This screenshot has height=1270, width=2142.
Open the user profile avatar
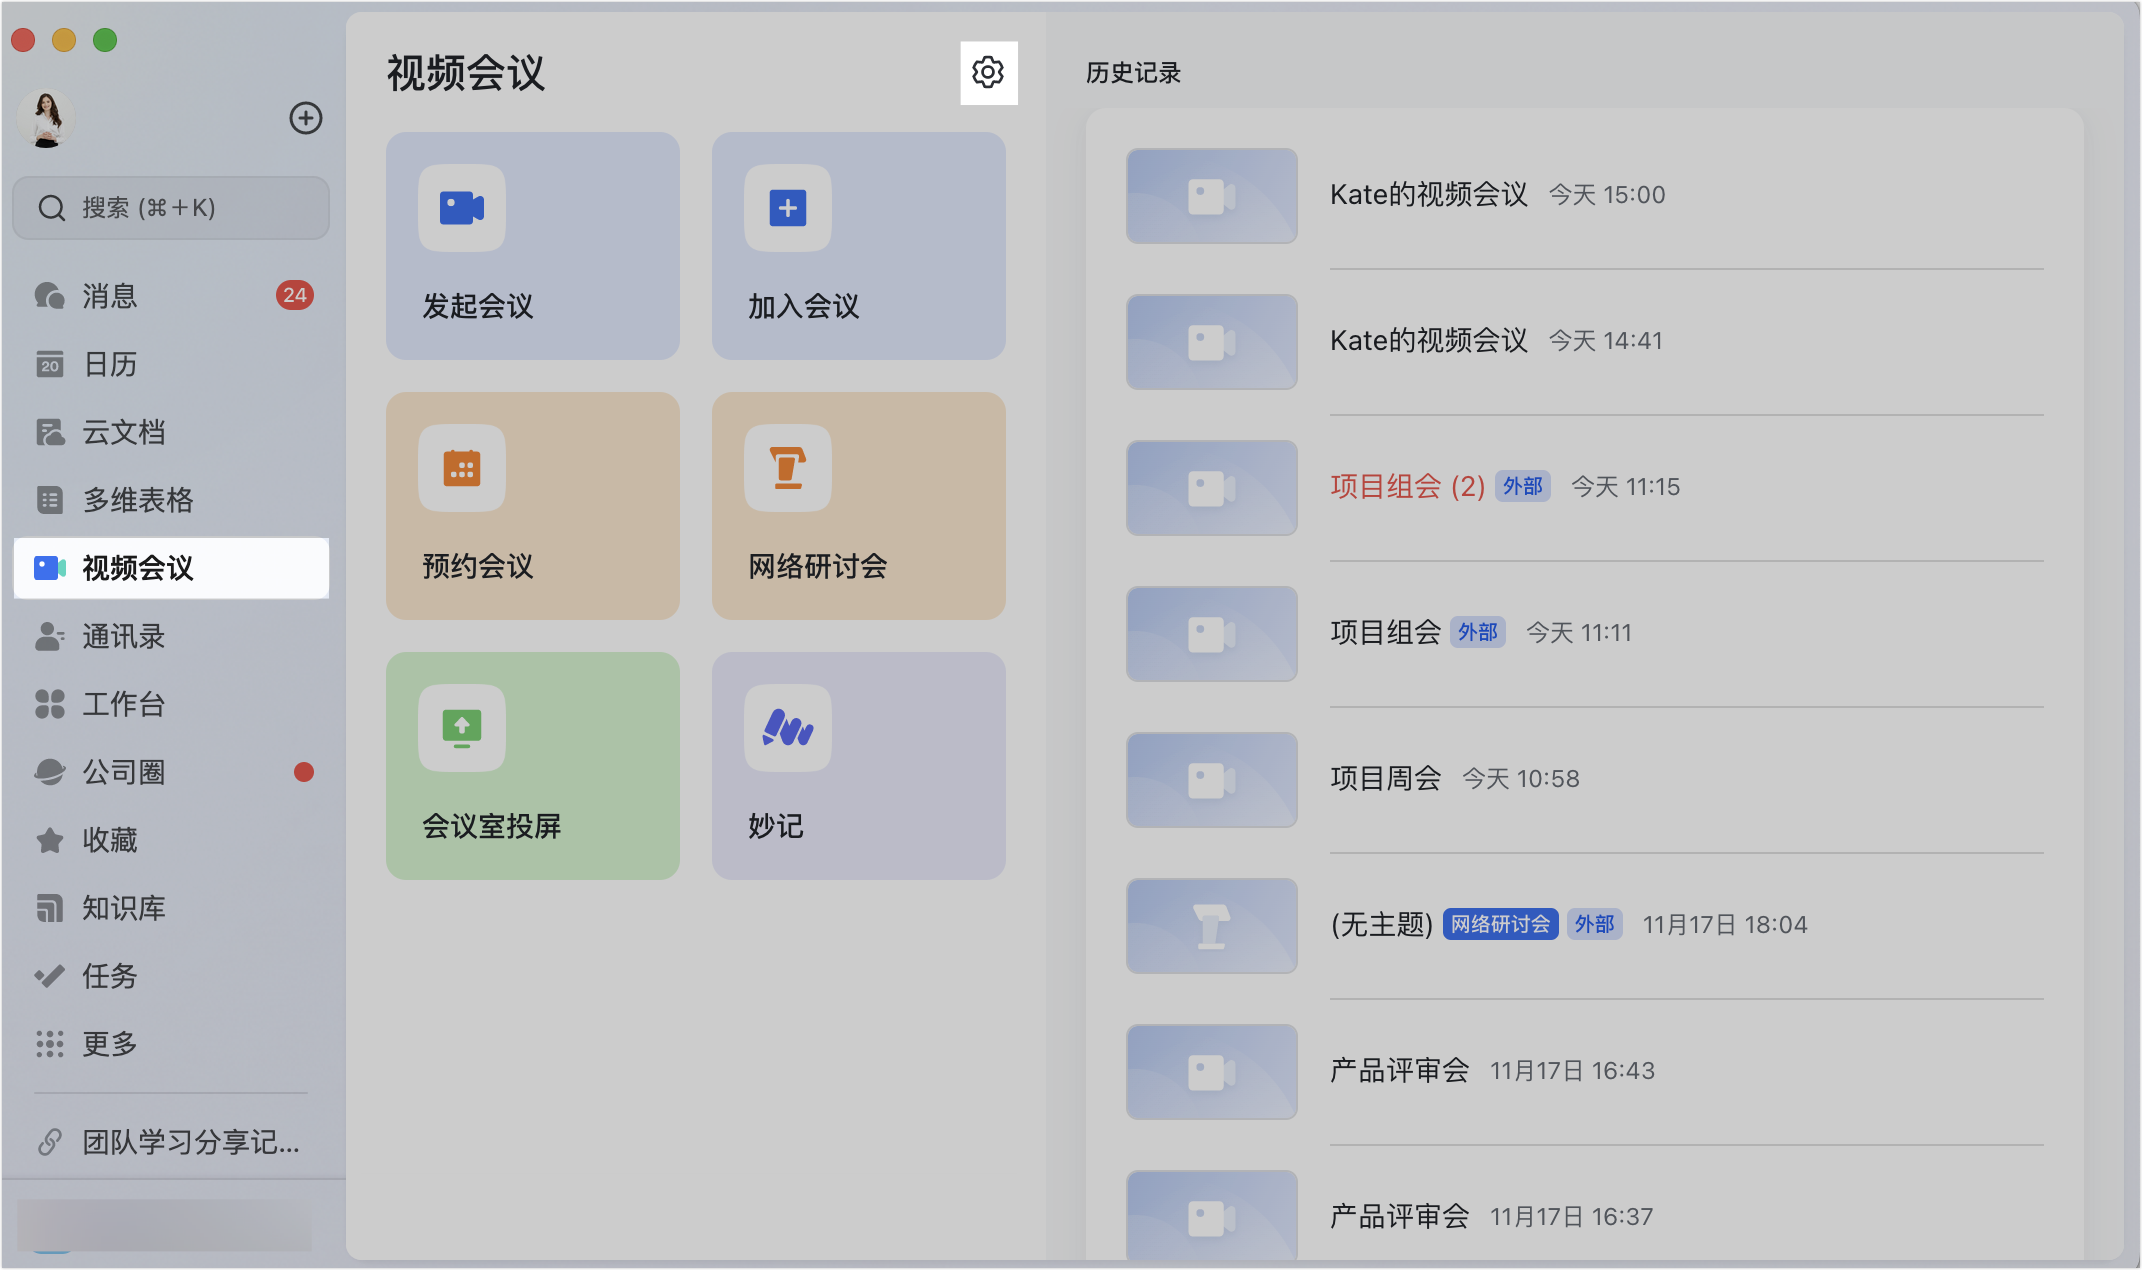tap(46, 118)
